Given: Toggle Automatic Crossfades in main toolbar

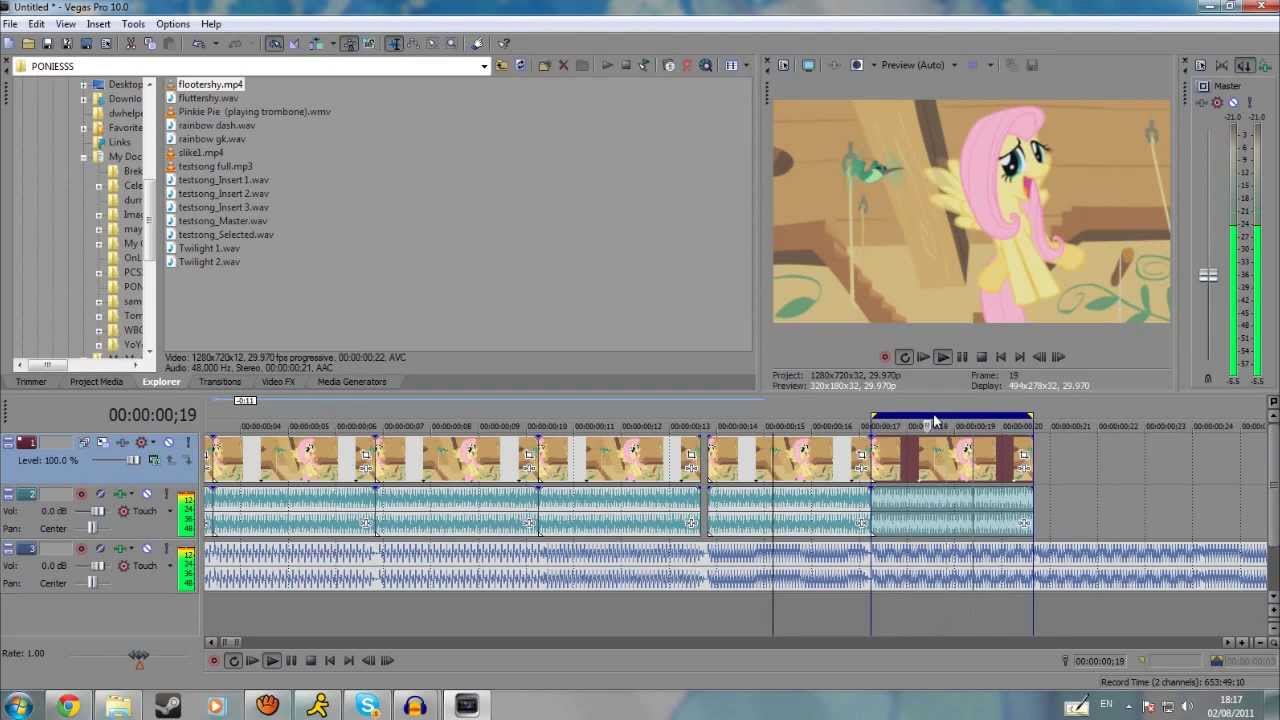Looking at the screenshot, I should pos(294,43).
